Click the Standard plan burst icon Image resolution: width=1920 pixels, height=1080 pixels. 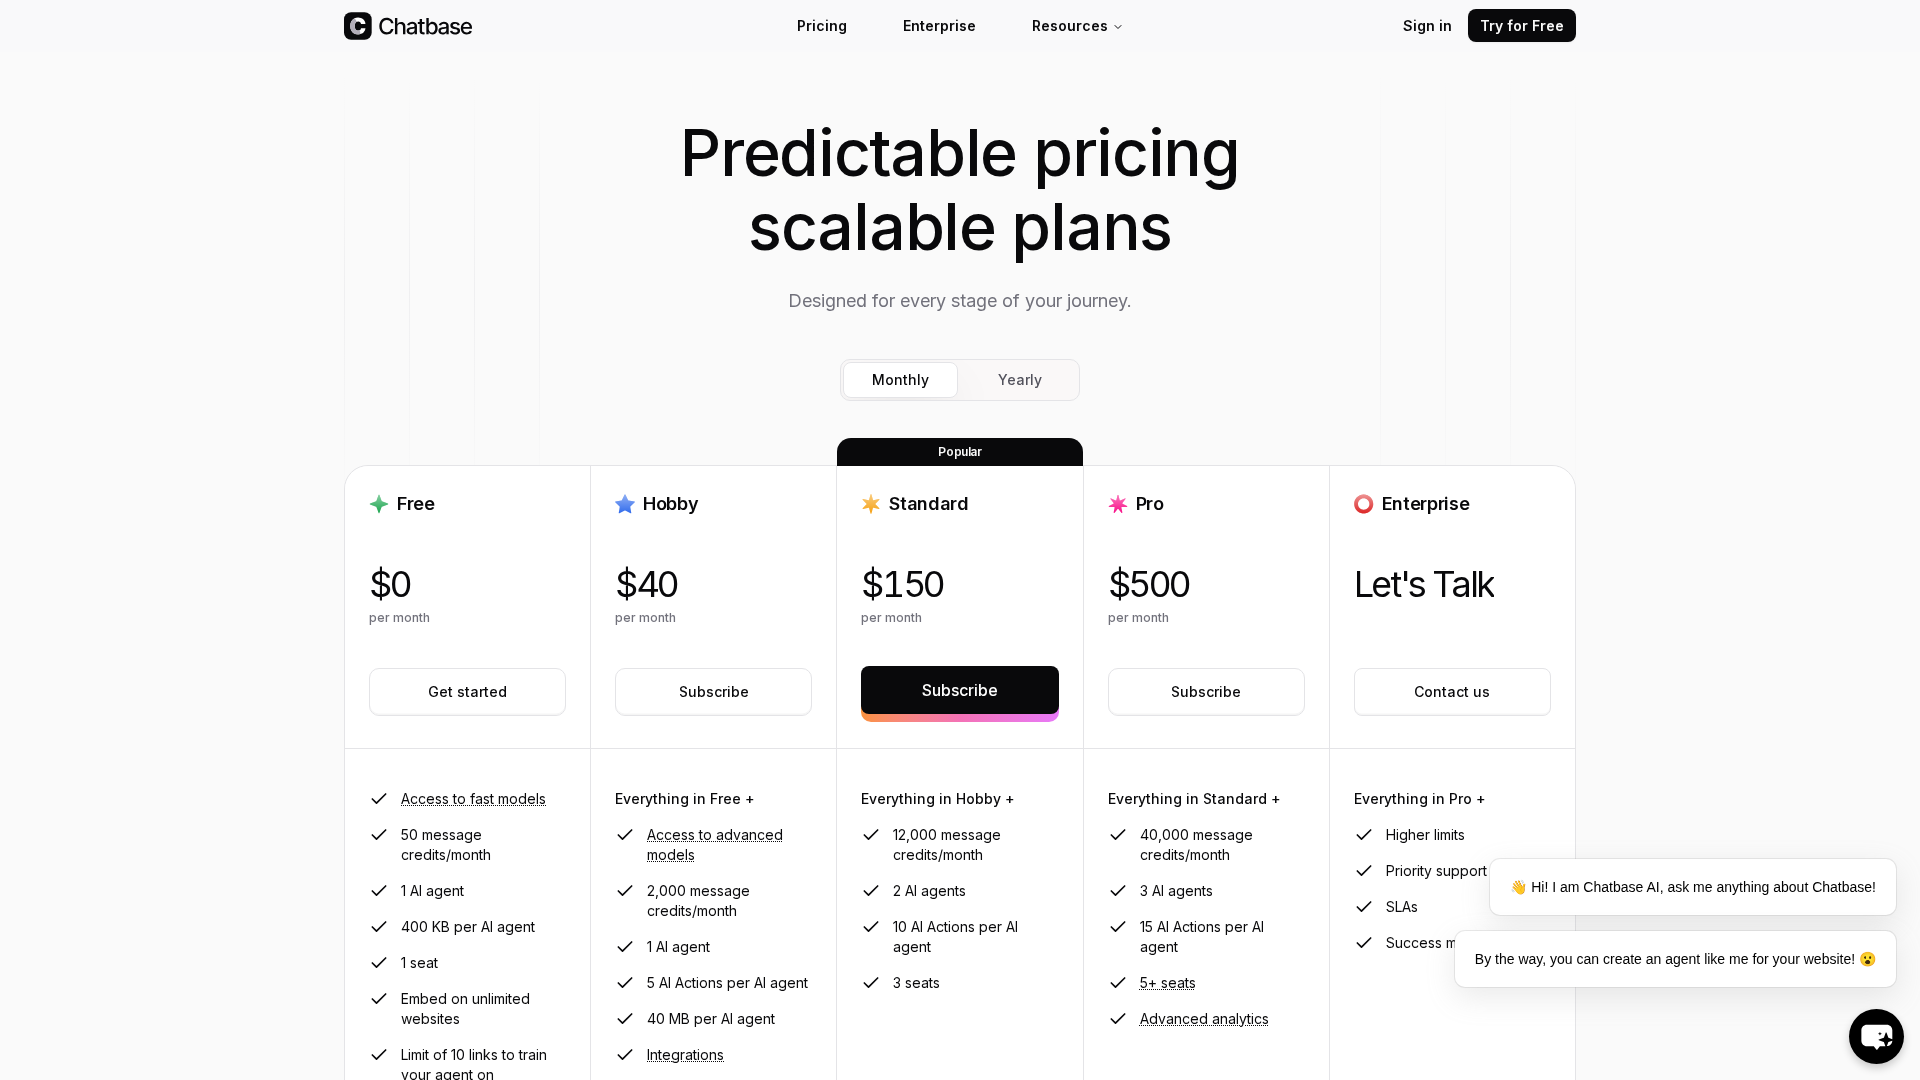[x=870, y=504]
